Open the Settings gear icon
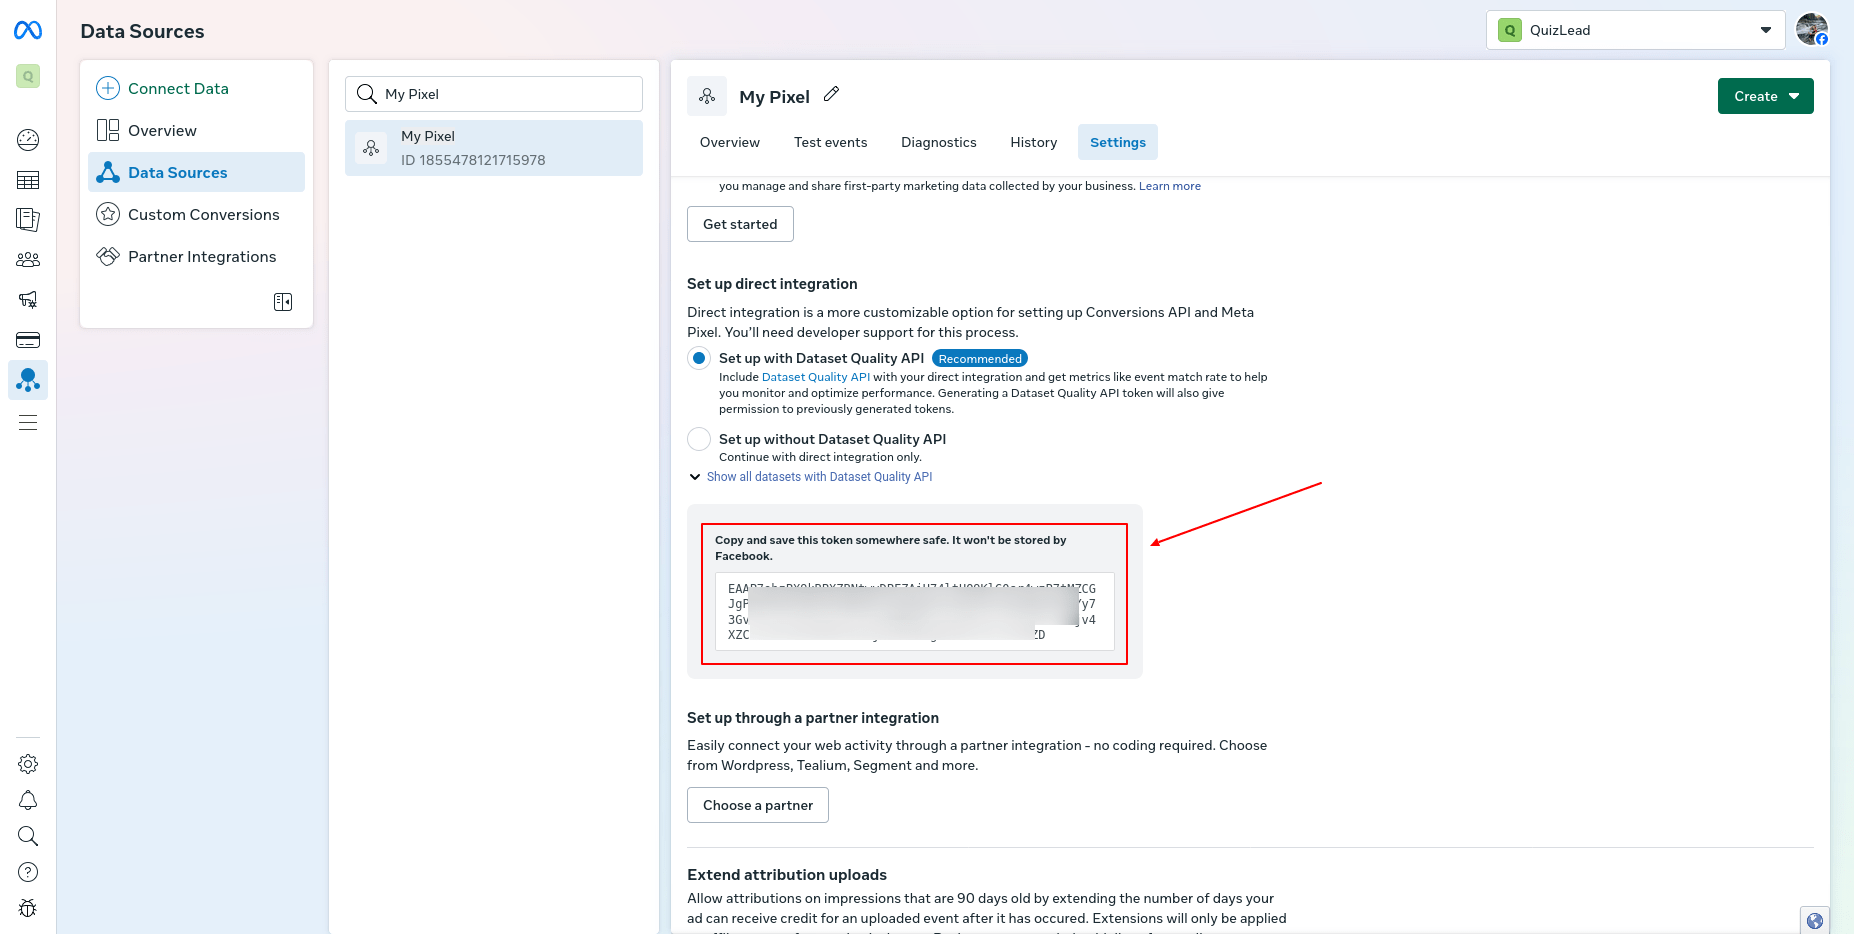Image resolution: width=1854 pixels, height=934 pixels. pyautogui.click(x=28, y=764)
